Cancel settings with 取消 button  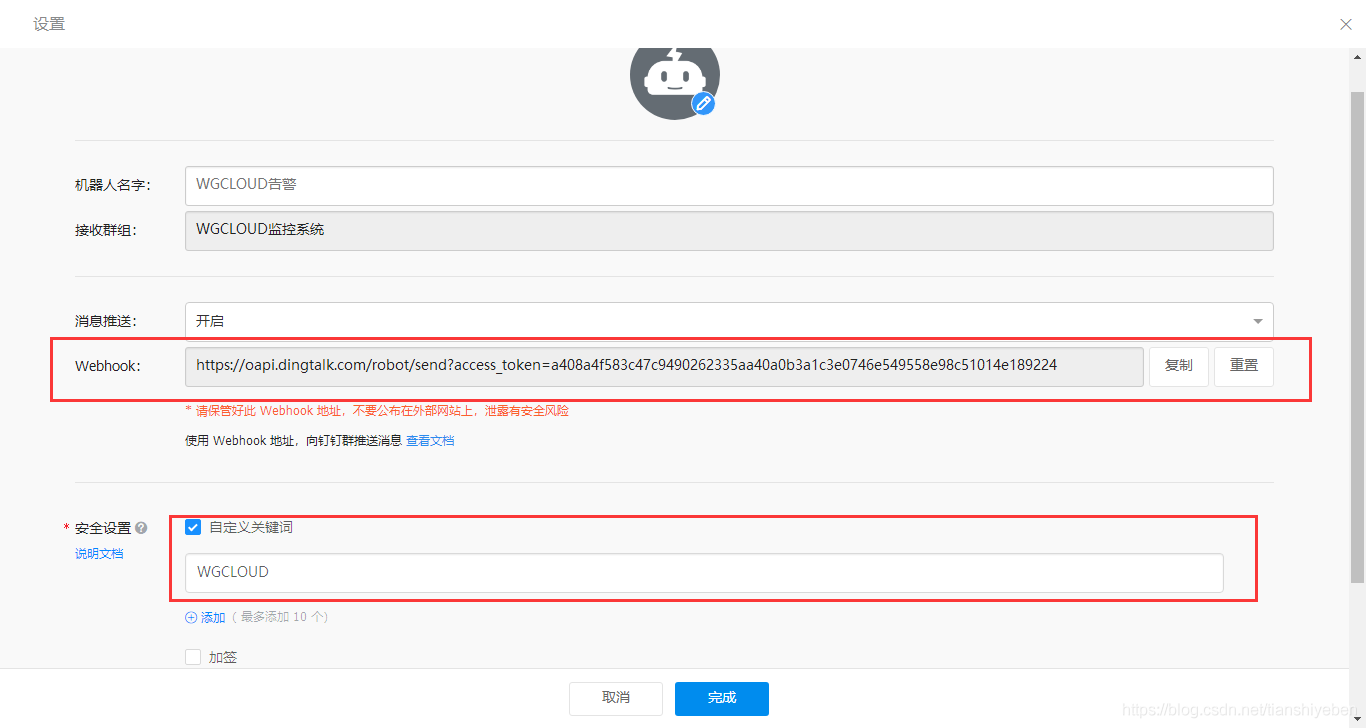616,698
